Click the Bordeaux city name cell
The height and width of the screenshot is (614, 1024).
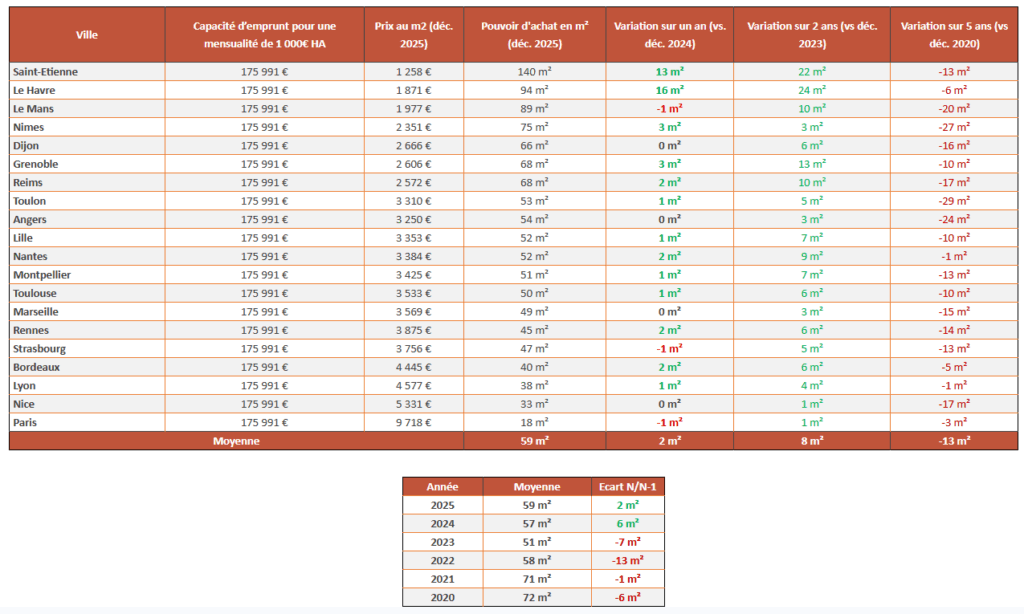38,367
